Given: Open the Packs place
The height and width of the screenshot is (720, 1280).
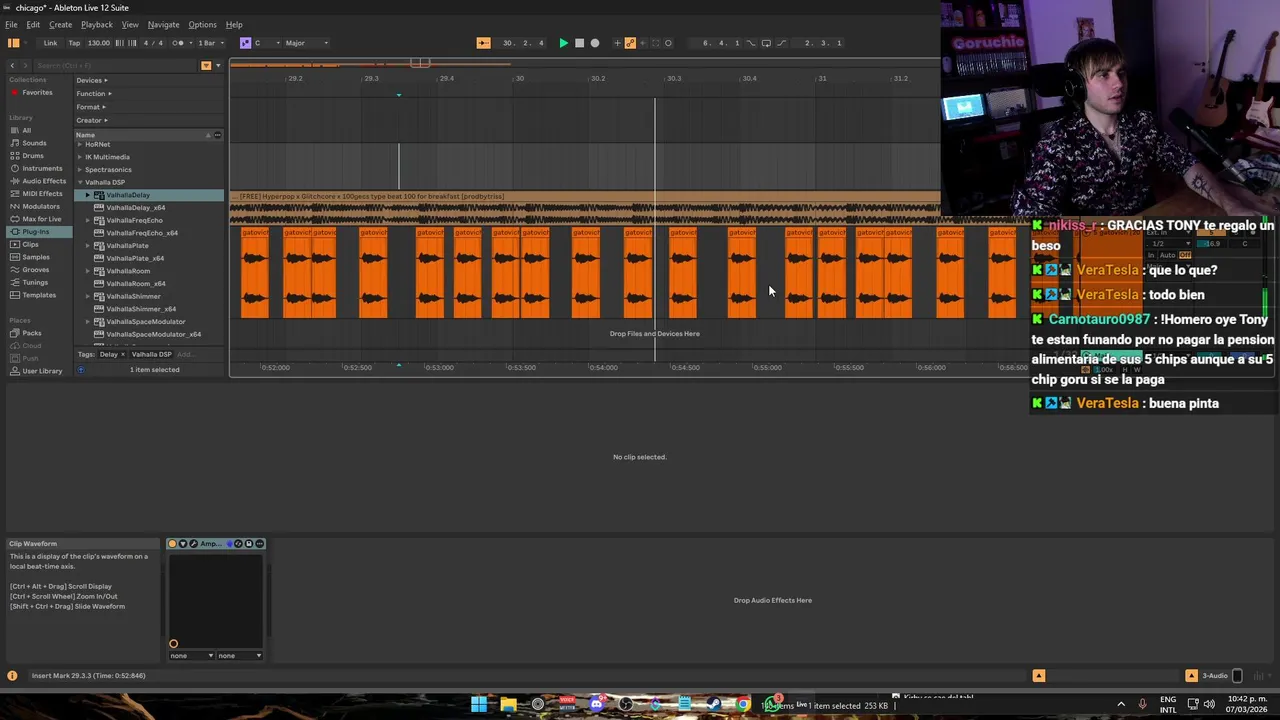Looking at the screenshot, I should tap(32, 333).
